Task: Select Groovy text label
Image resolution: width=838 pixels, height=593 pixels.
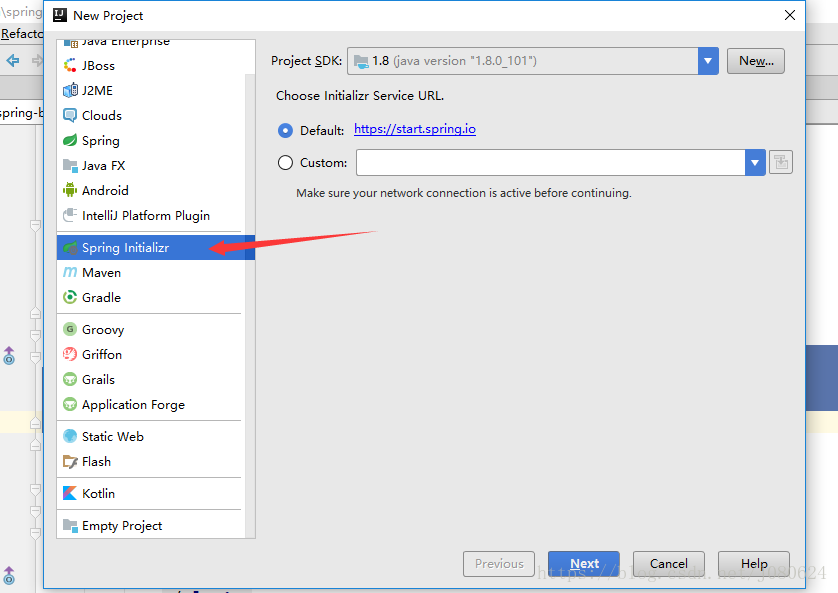Action: 103,330
